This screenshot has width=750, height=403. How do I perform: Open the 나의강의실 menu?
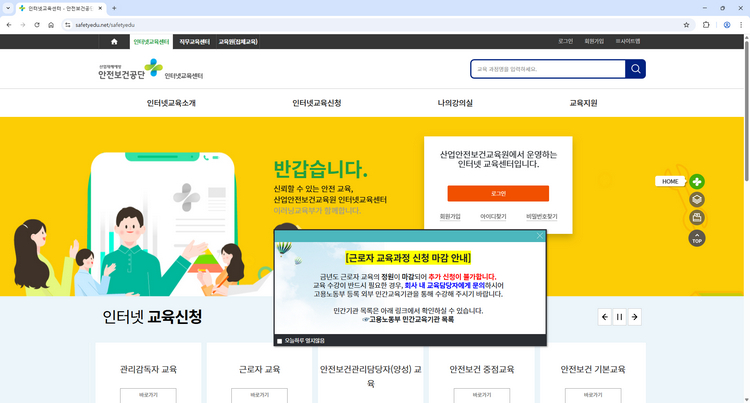coord(455,103)
